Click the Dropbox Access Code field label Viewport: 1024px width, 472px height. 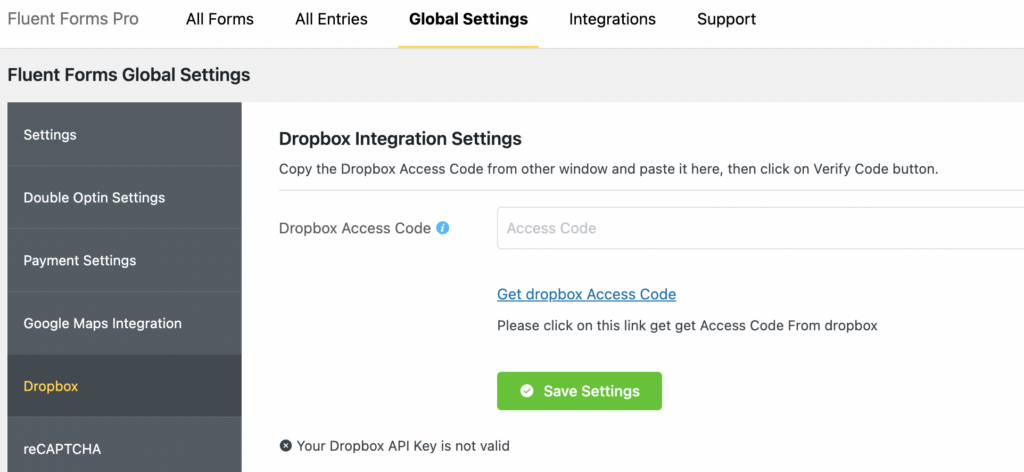[355, 228]
